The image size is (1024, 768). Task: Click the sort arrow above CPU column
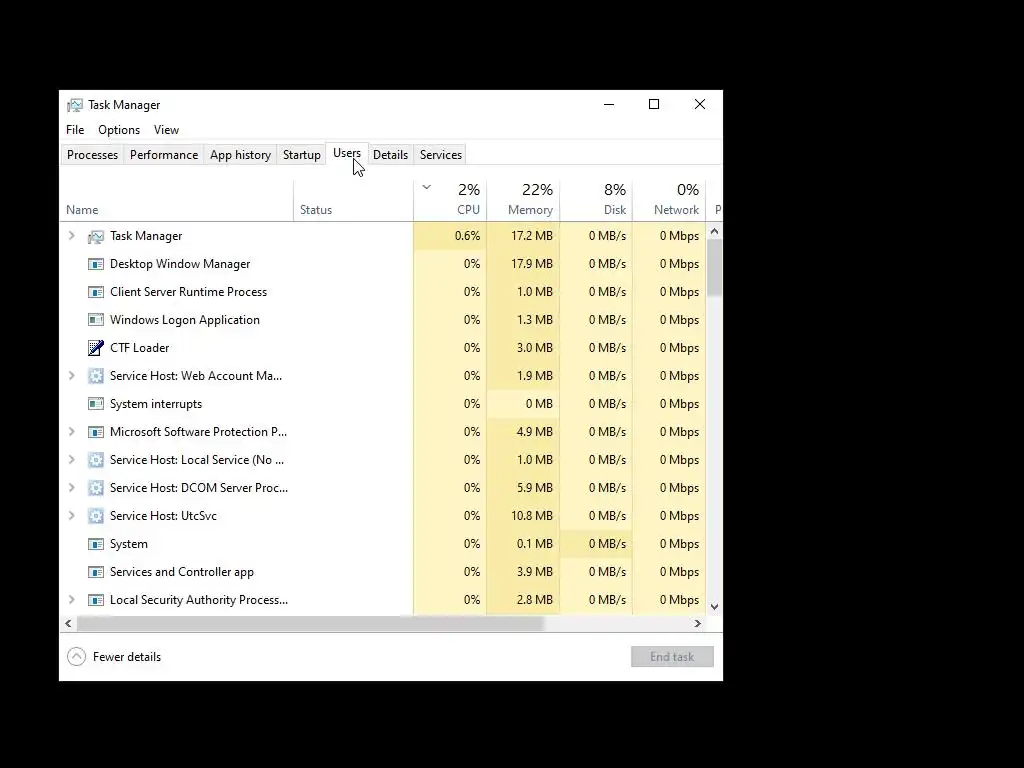pyautogui.click(x=426, y=187)
